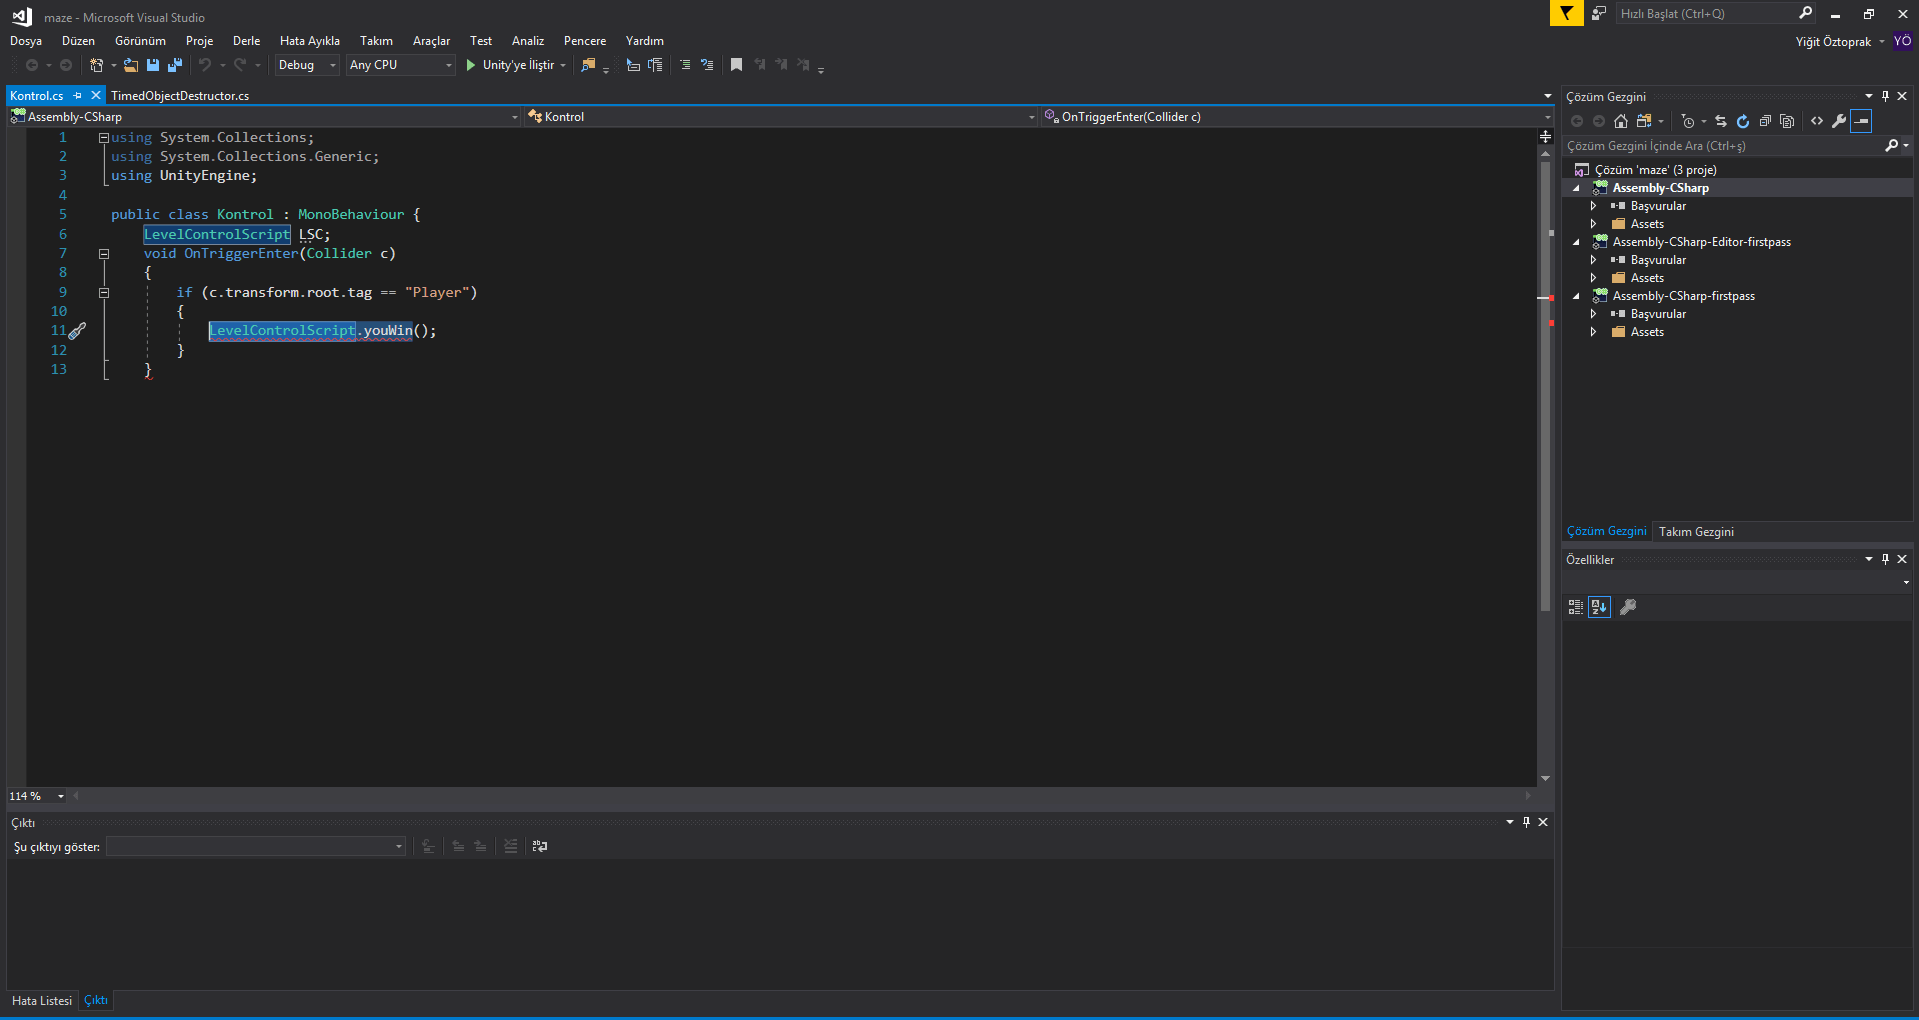Click the Property Pages wrench in Özellikler

[x=1628, y=607]
